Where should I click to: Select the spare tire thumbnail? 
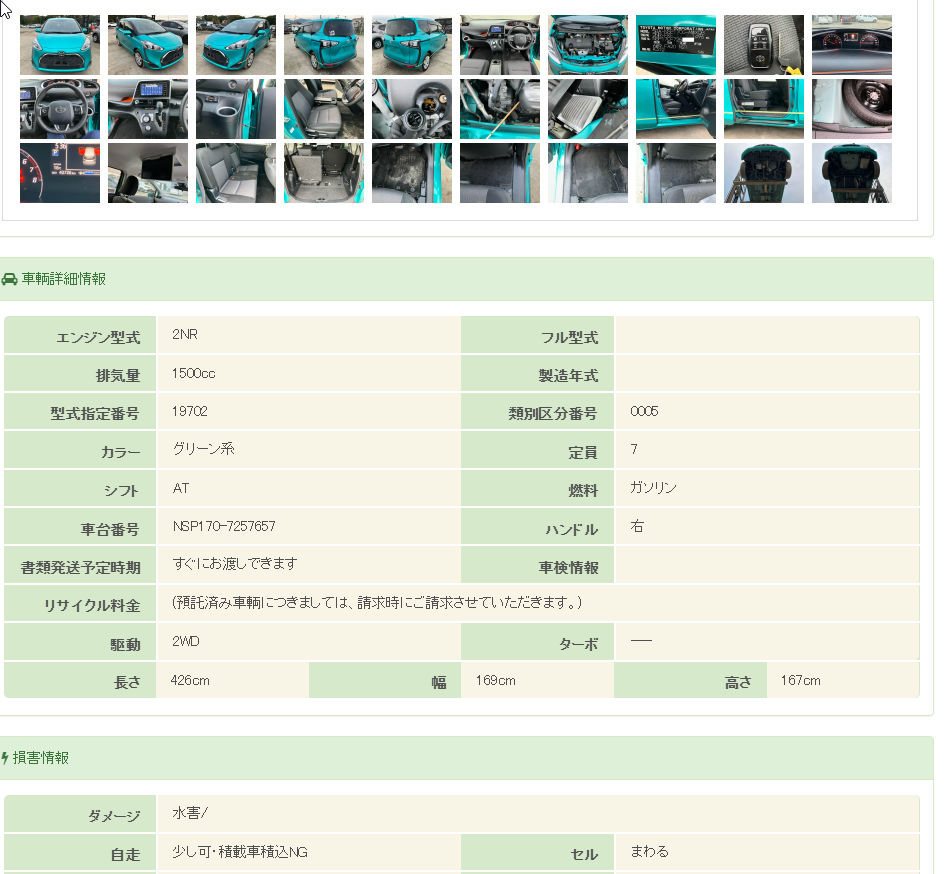click(x=851, y=109)
